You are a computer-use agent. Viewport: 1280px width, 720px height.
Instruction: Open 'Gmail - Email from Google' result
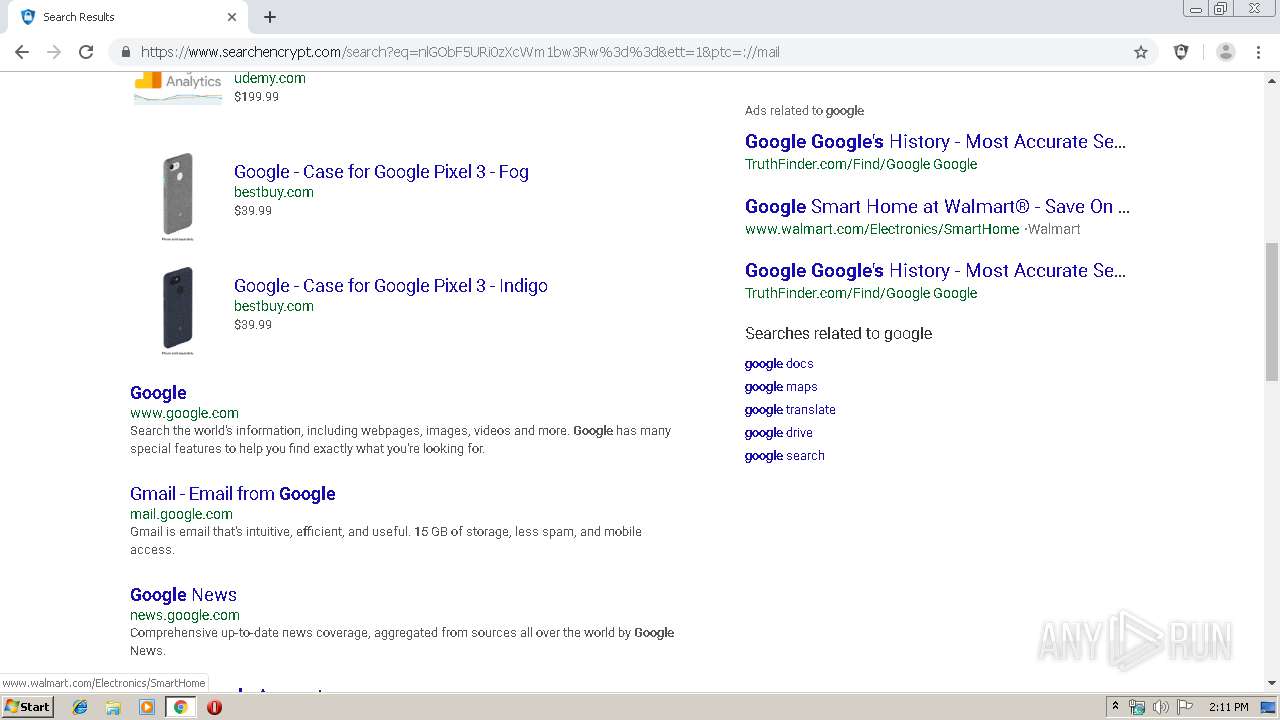(232, 494)
